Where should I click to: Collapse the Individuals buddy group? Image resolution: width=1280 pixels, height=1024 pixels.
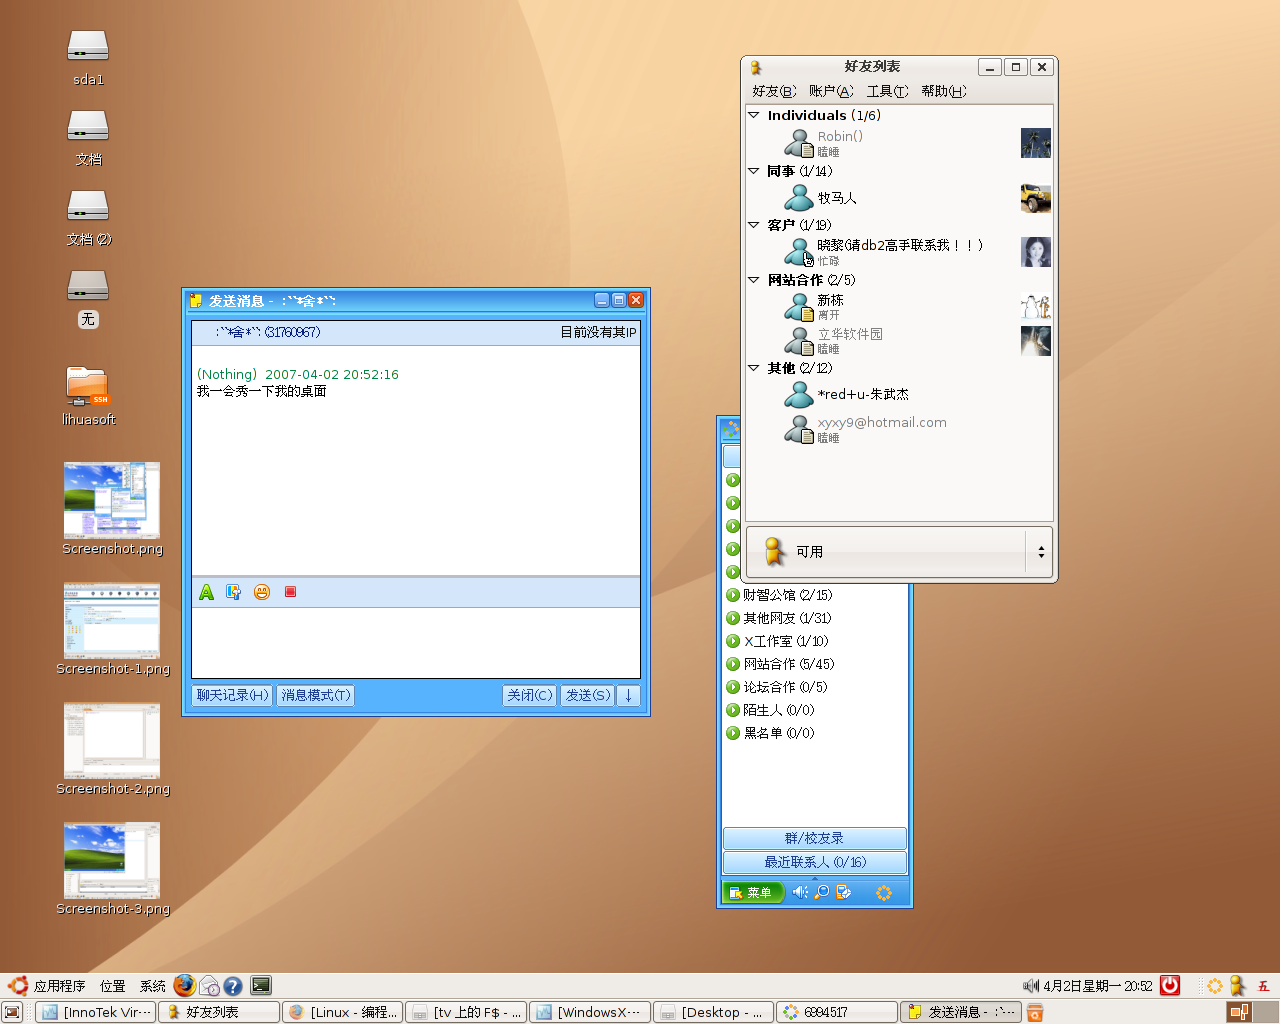tap(754, 115)
